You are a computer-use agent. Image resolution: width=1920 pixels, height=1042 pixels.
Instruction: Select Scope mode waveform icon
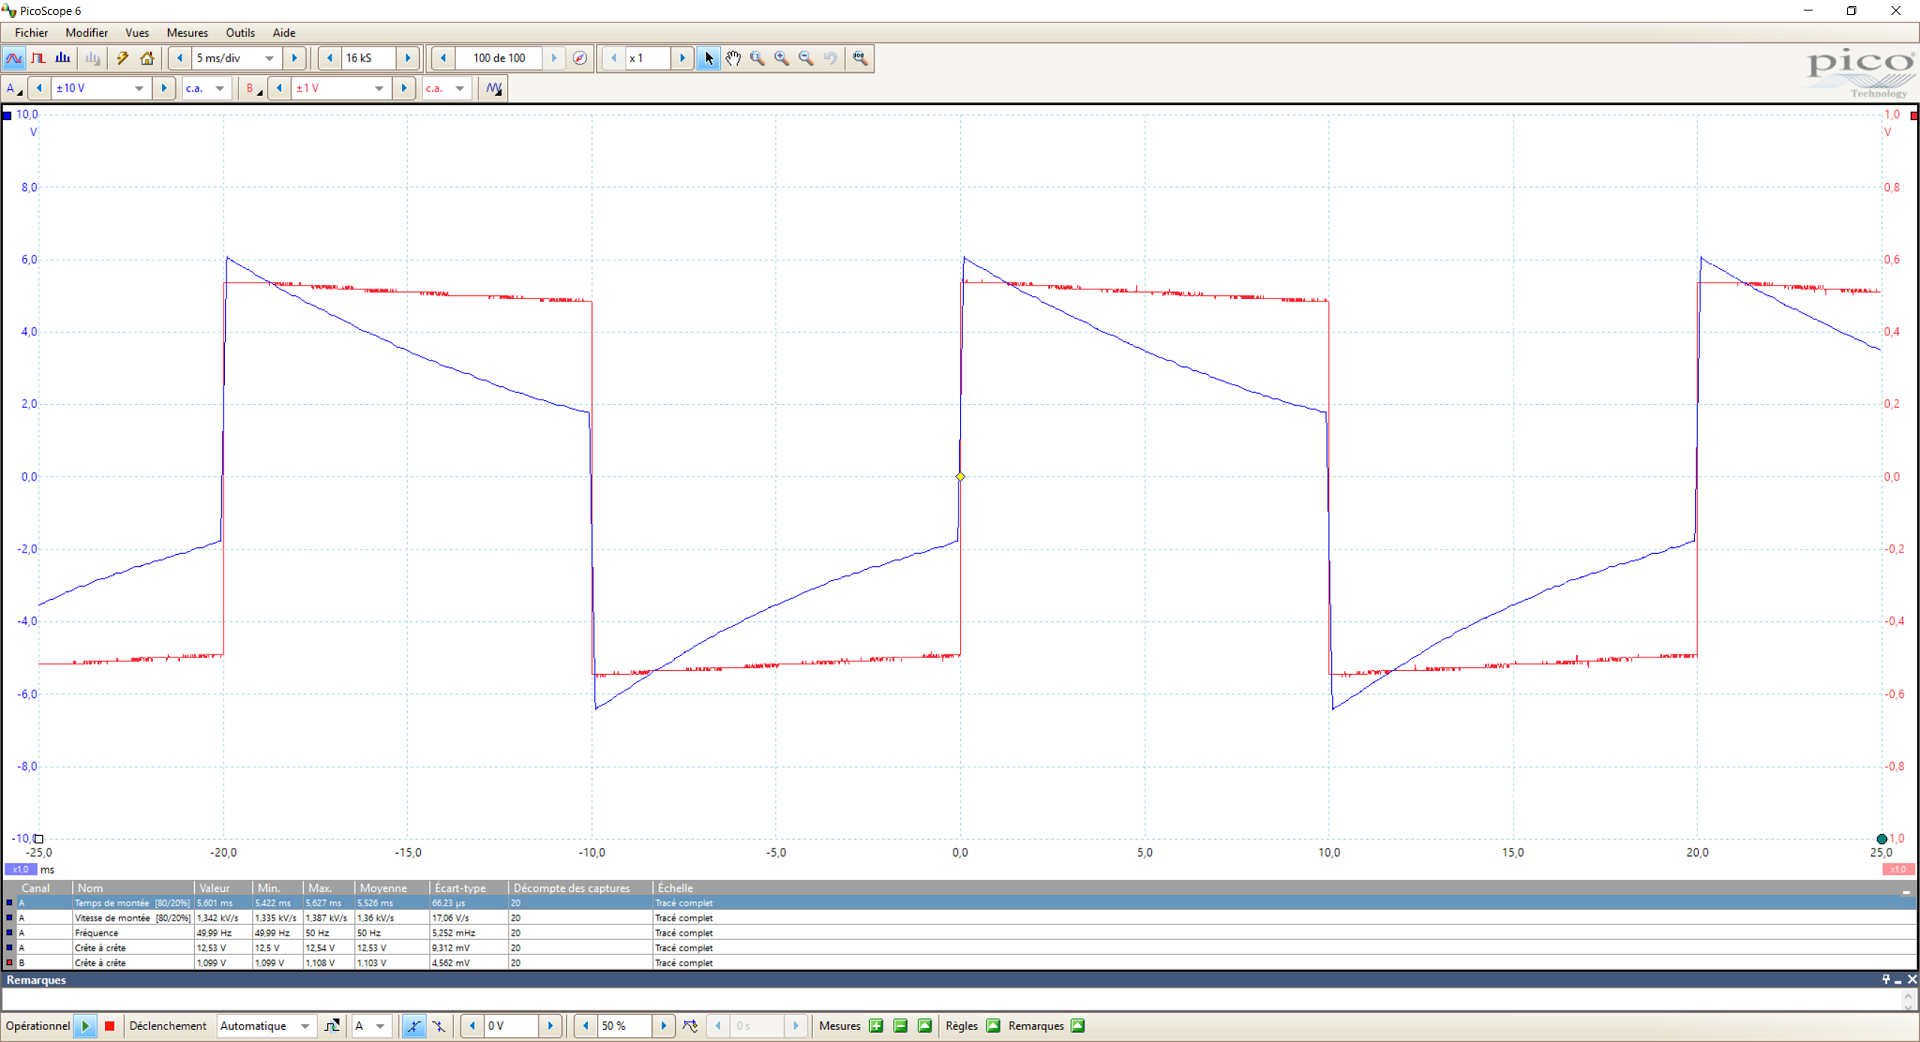click(x=14, y=59)
